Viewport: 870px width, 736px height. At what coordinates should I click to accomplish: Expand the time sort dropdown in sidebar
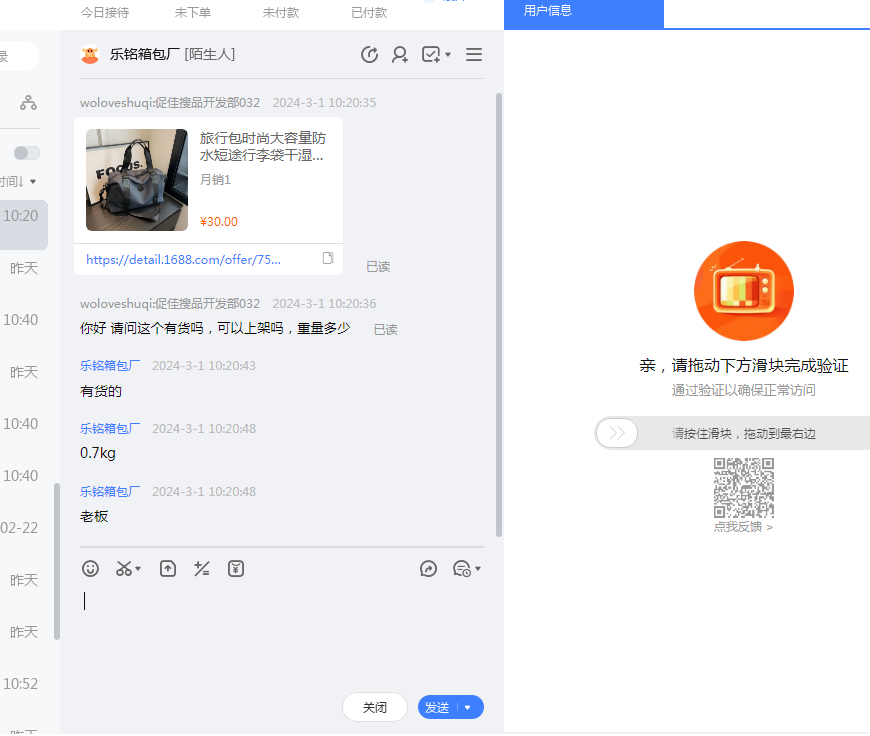32,182
